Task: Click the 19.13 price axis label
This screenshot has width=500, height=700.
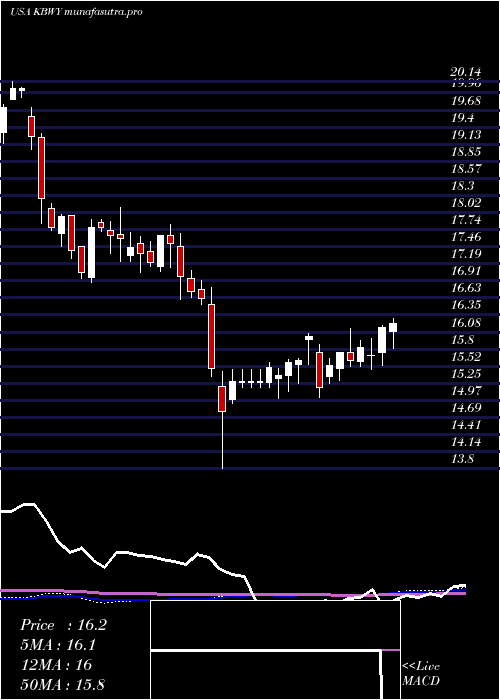Action: pos(466,135)
